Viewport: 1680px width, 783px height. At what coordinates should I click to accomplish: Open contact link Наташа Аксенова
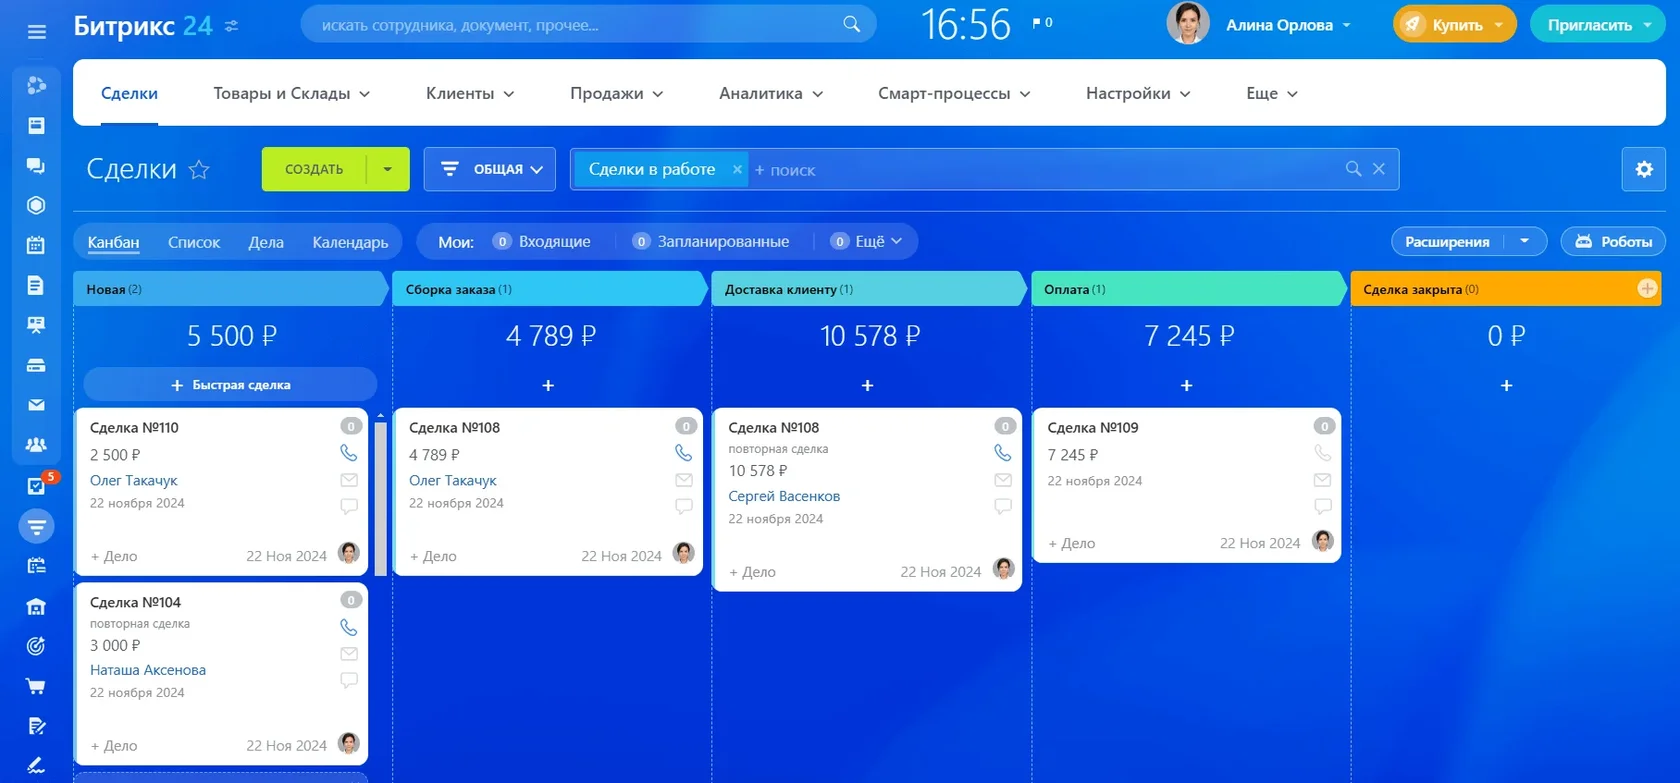(148, 670)
